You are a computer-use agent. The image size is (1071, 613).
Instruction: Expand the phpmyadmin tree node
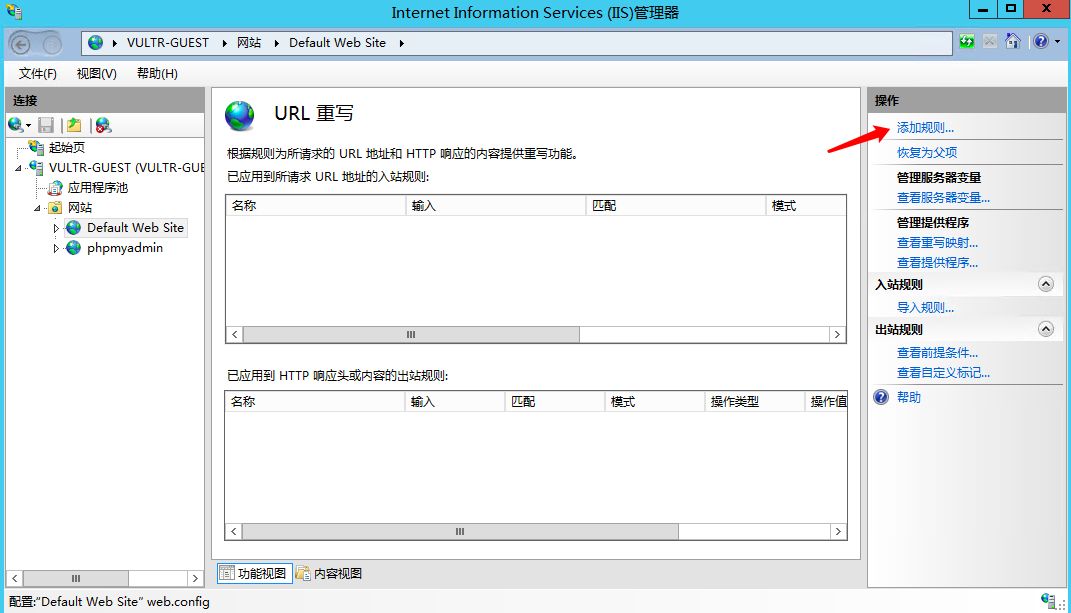[56, 249]
